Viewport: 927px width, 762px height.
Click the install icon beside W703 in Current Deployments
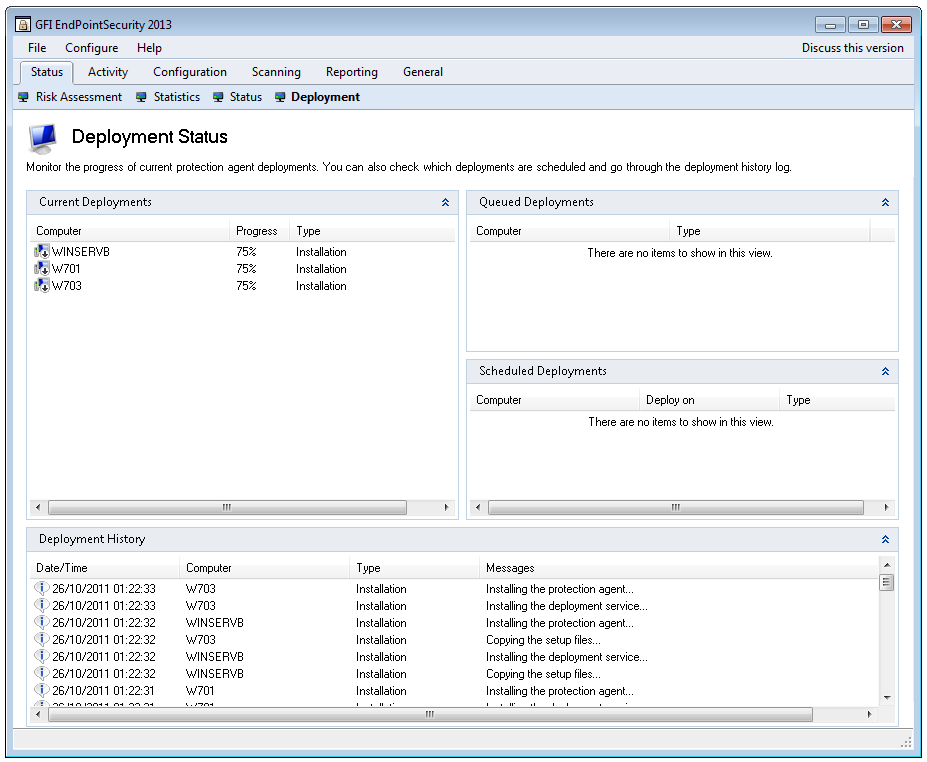[42, 286]
